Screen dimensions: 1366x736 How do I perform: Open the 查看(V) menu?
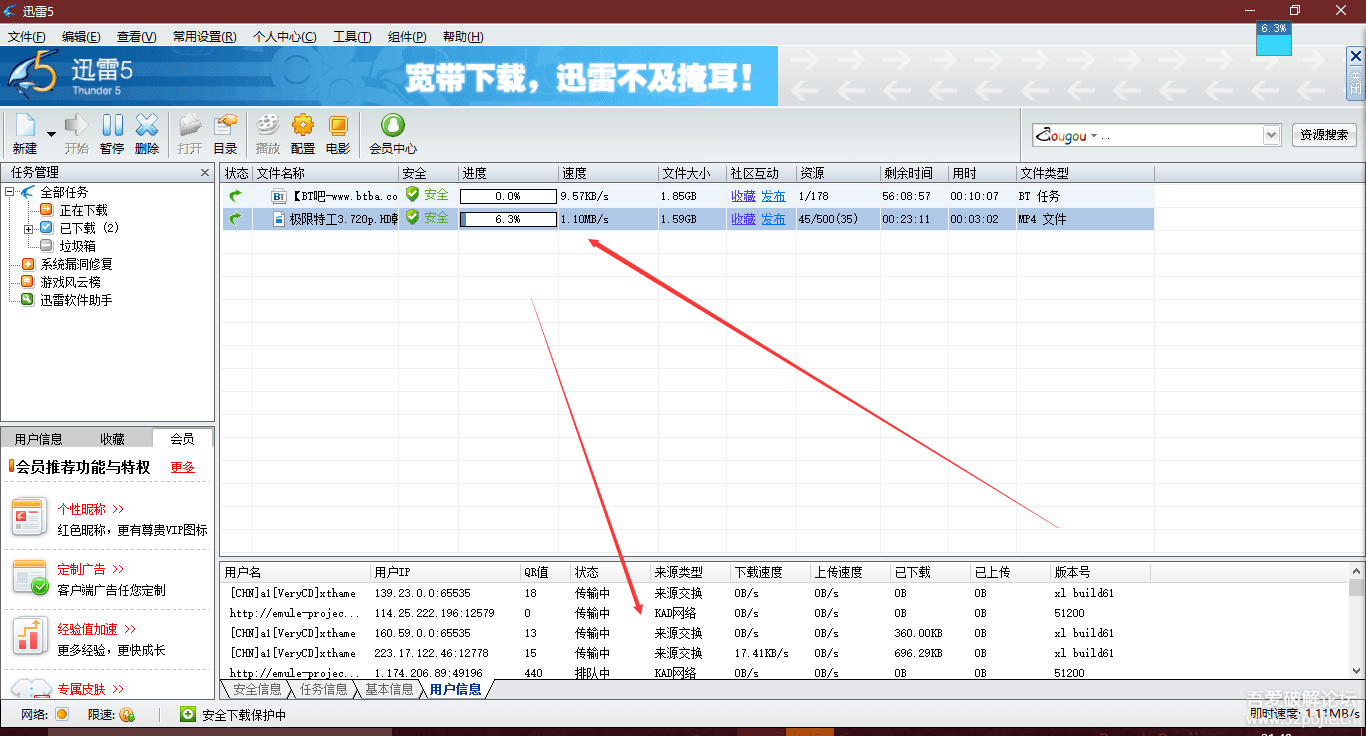136,37
